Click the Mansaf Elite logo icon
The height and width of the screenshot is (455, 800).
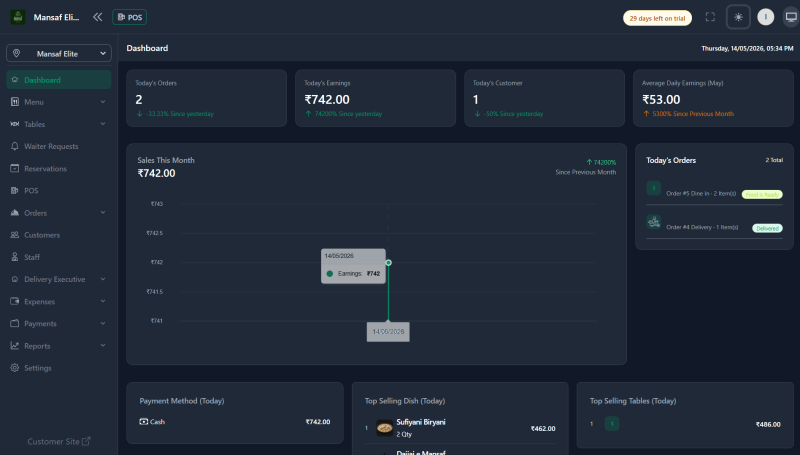(18, 17)
